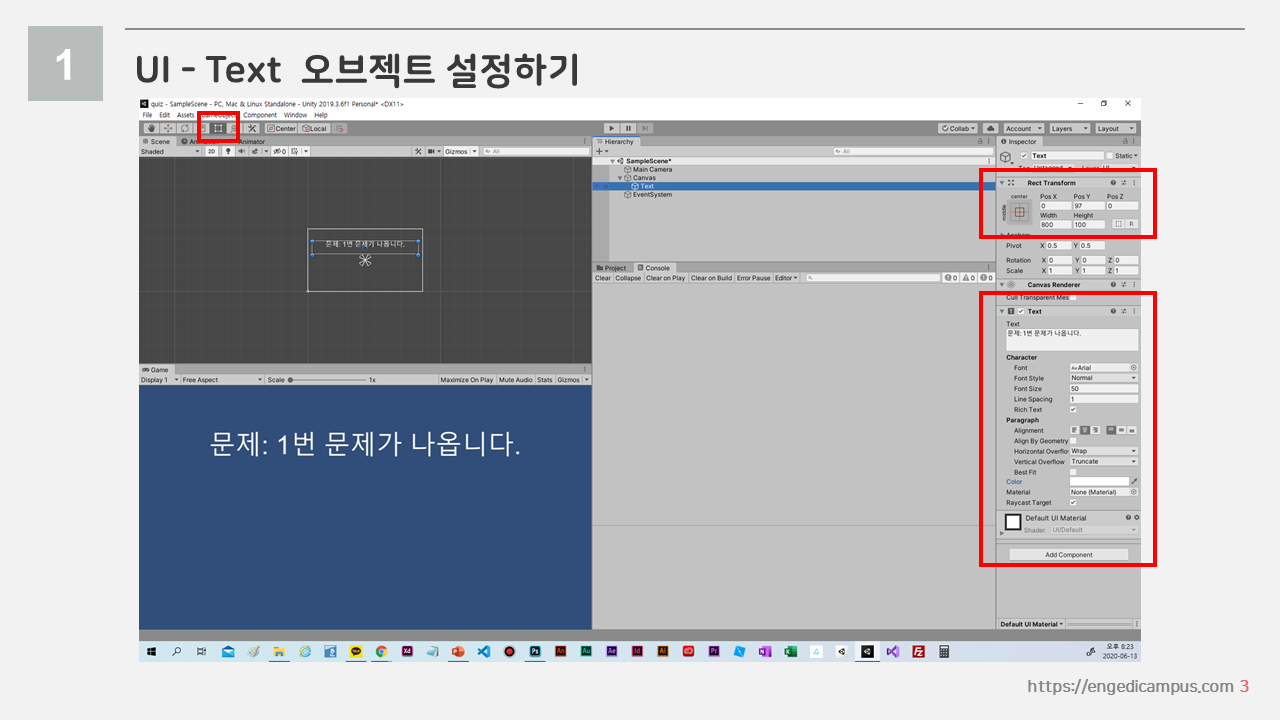Image resolution: width=1280 pixels, height=720 pixels.
Task: Open the Edit menu
Action: [164, 115]
